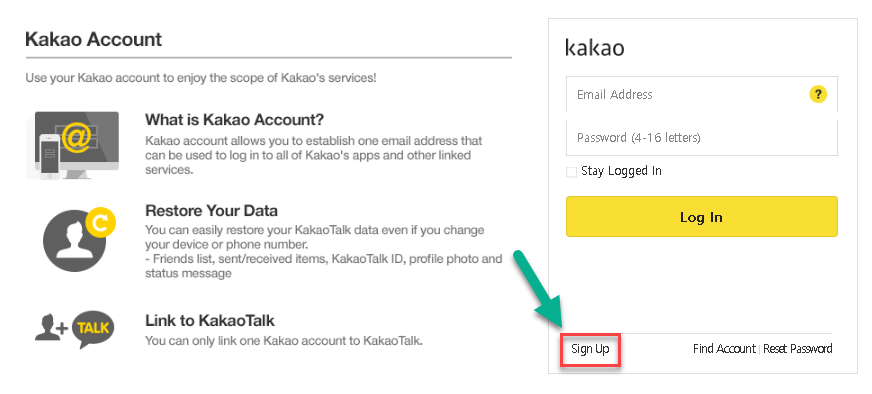Open the Sign Up link
The height and width of the screenshot is (394, 872).
click(590, 349)
